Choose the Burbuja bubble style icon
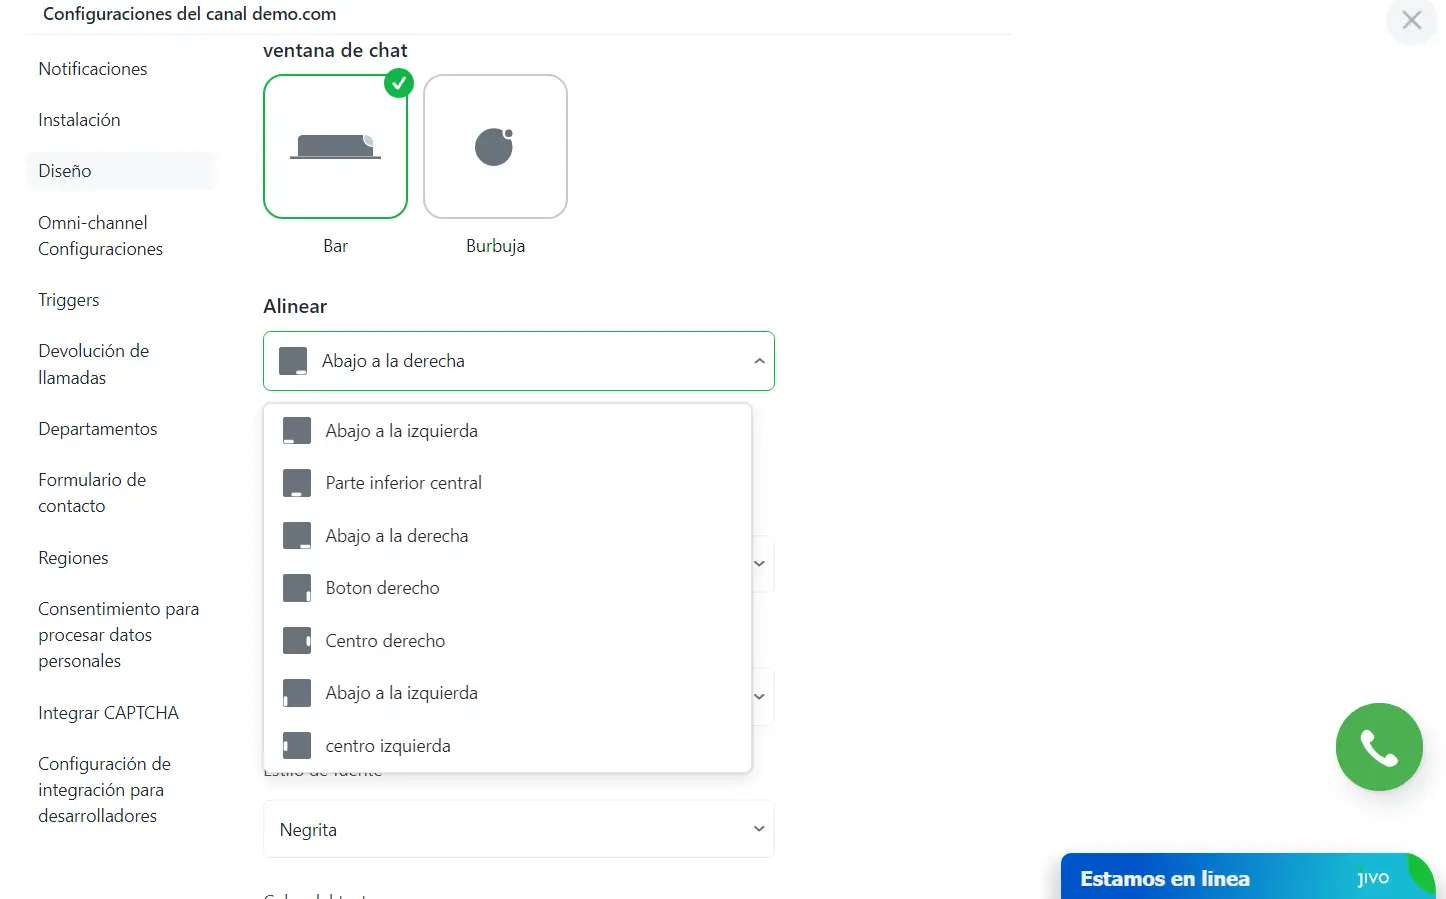This screenshot has height=899, width=1446. click(x=495, y=147)
